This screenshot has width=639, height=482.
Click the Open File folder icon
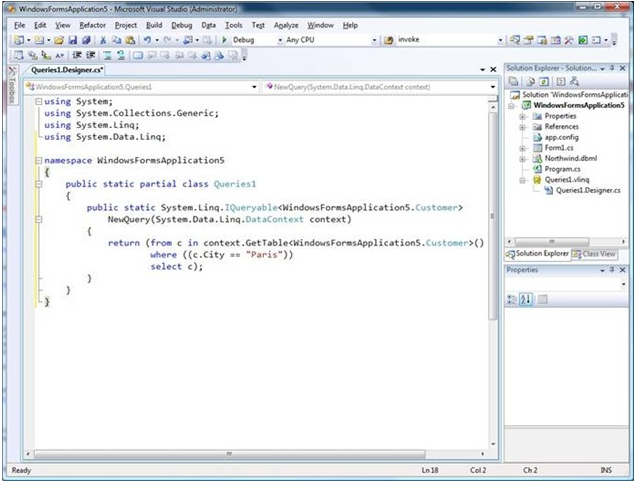[59, 40]
